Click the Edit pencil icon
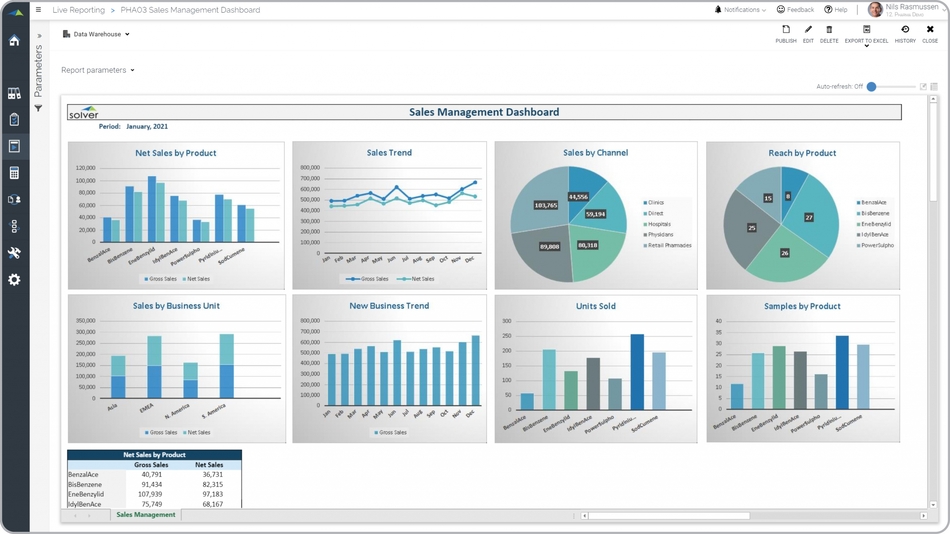This screenshot has width=950, height=534. 808,34
